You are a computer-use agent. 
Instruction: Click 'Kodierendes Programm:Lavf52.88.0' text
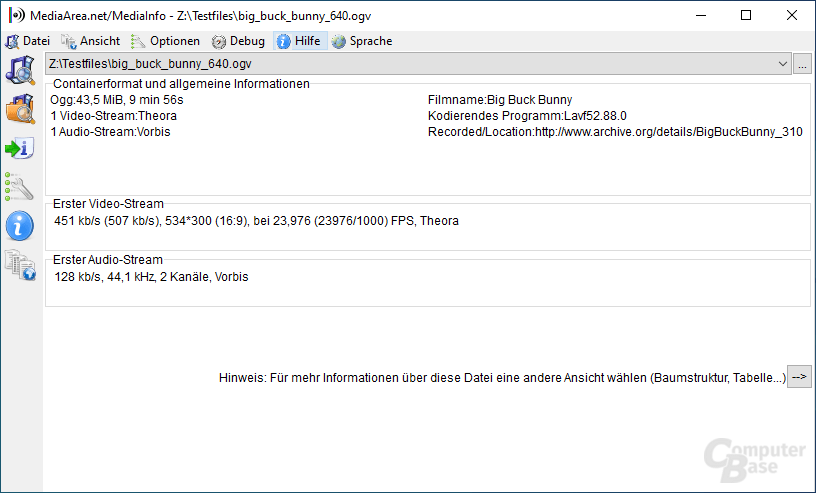[527, 116]
